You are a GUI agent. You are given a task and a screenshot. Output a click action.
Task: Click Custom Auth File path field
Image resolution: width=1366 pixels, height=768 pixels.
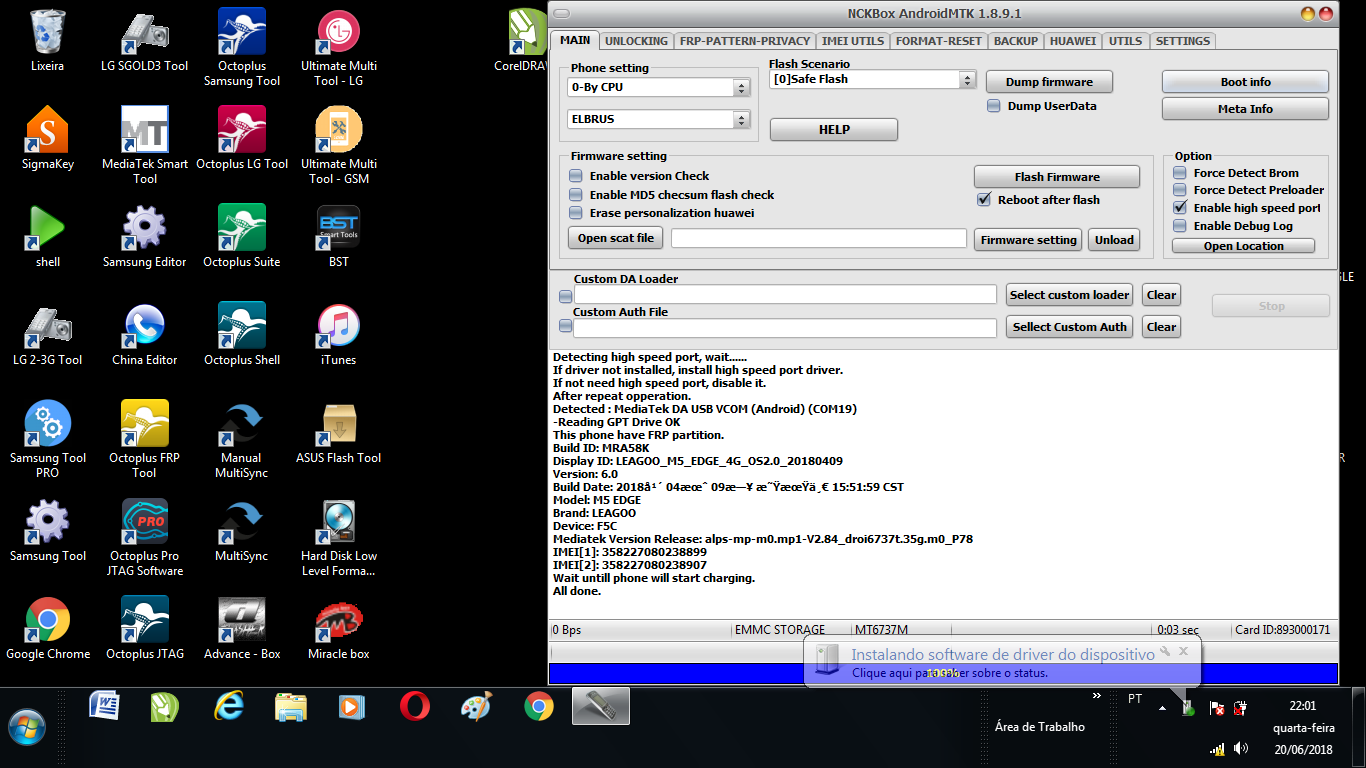coord(785,328)
